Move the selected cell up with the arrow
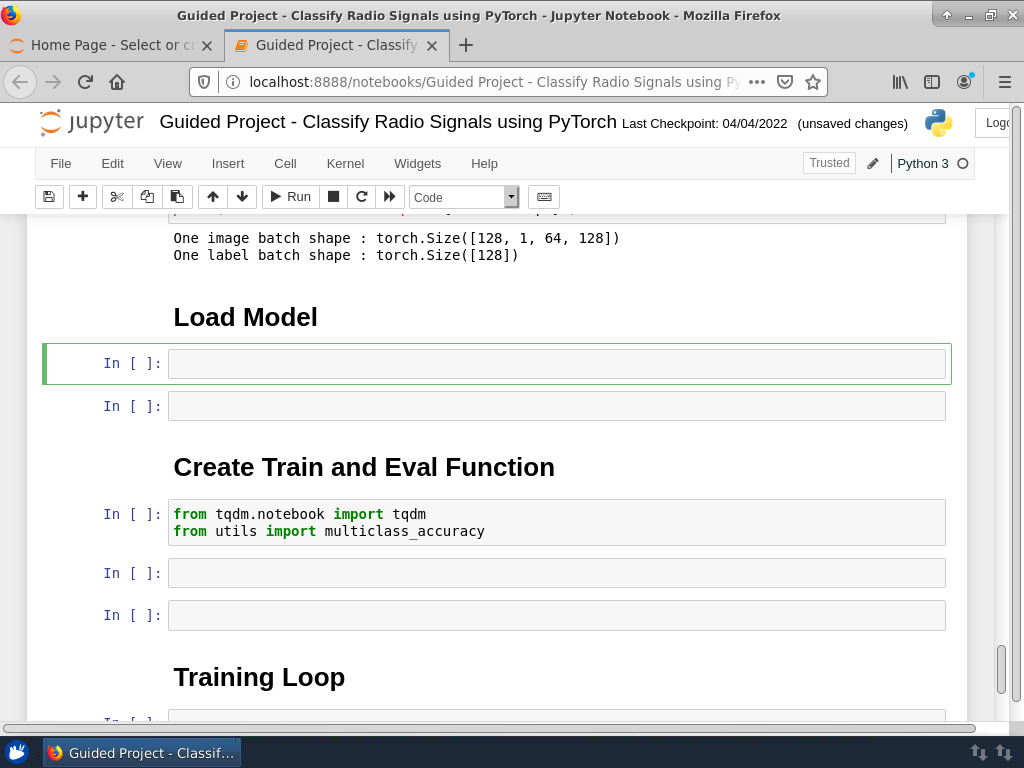 pyautogui.click(x=213, y=197)
